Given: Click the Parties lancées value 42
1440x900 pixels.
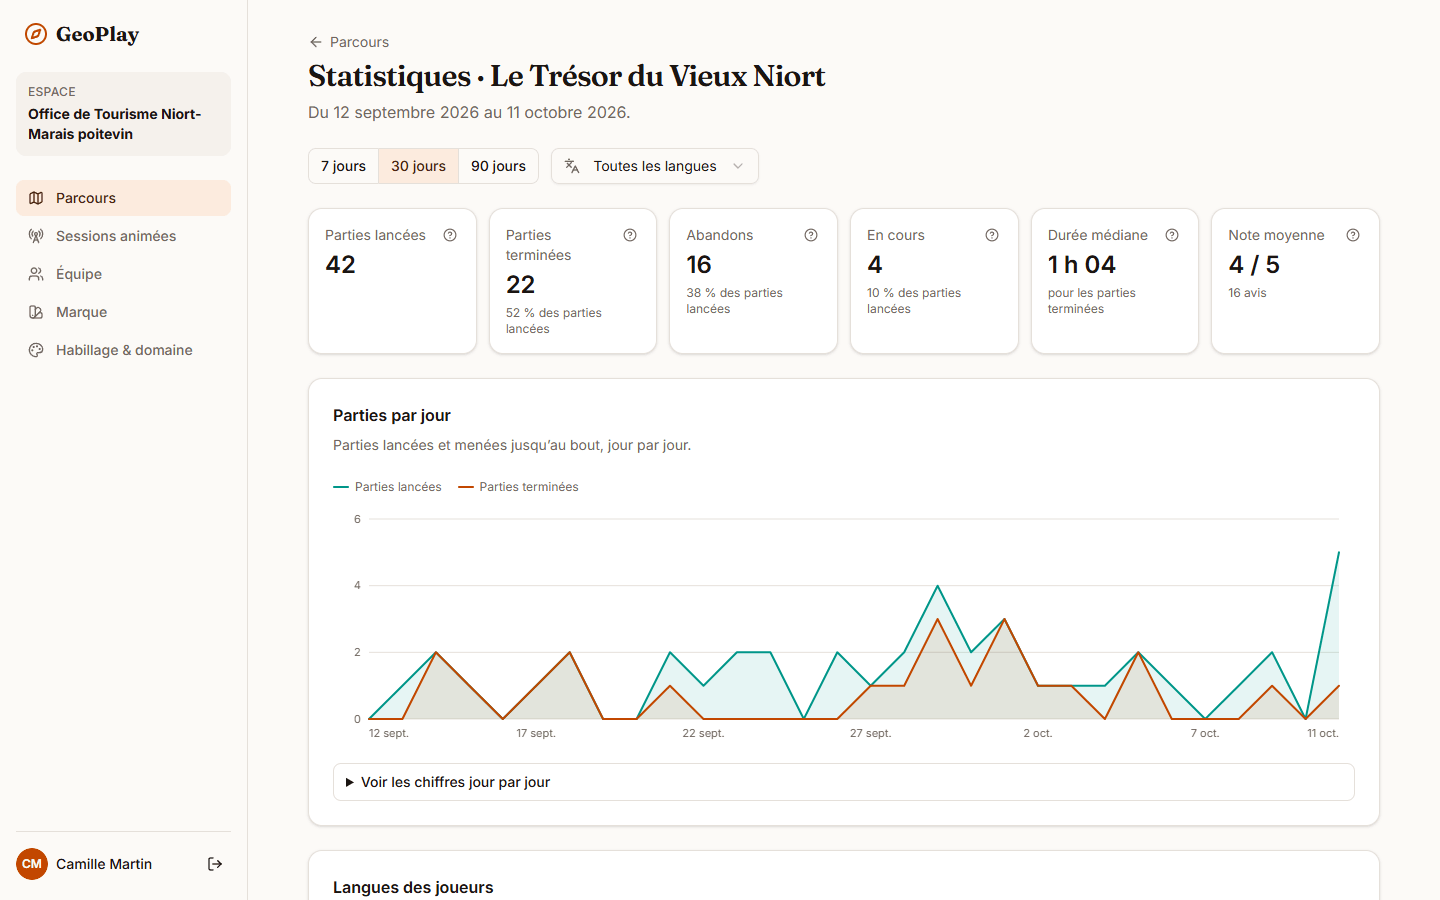Looking at the screenshot, I should pyautogui.click(x=341, y=264).
